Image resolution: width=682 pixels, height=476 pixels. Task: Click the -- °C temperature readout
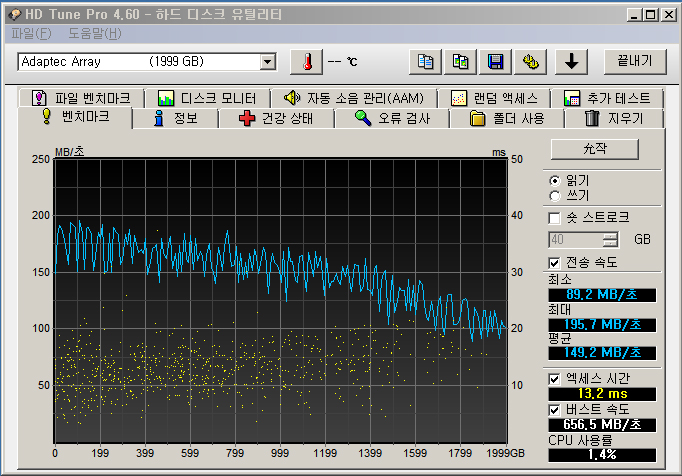tap(342, 62)
